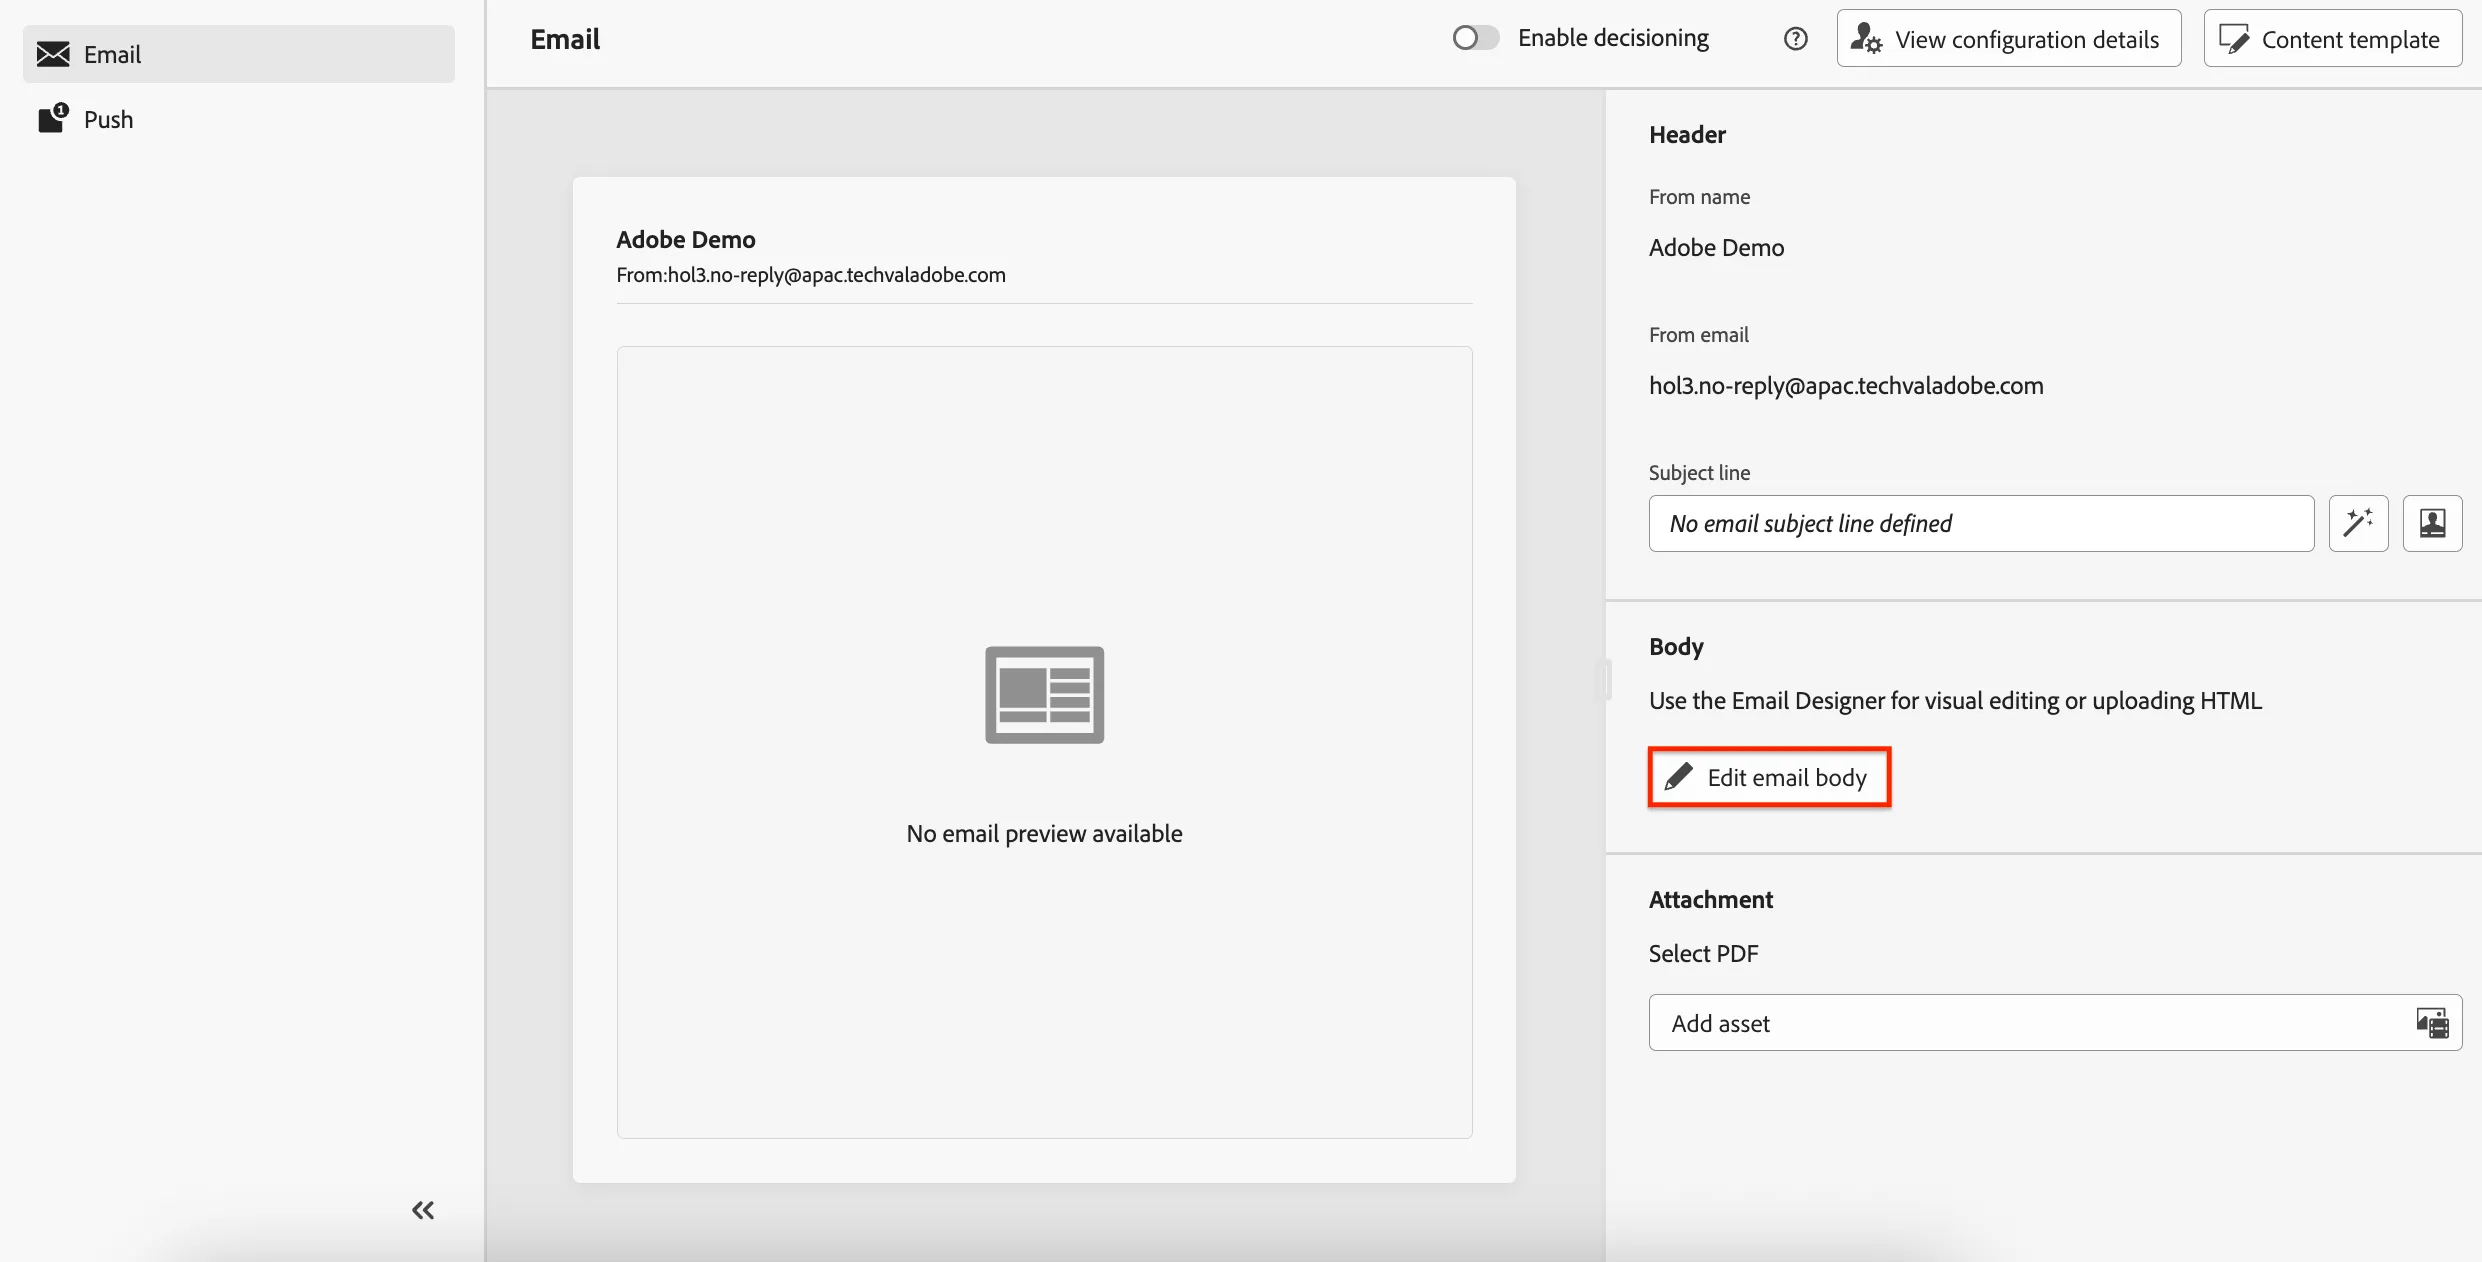
Task: Open the Email channel in the sidebar
Action: (x=238, y=54)
